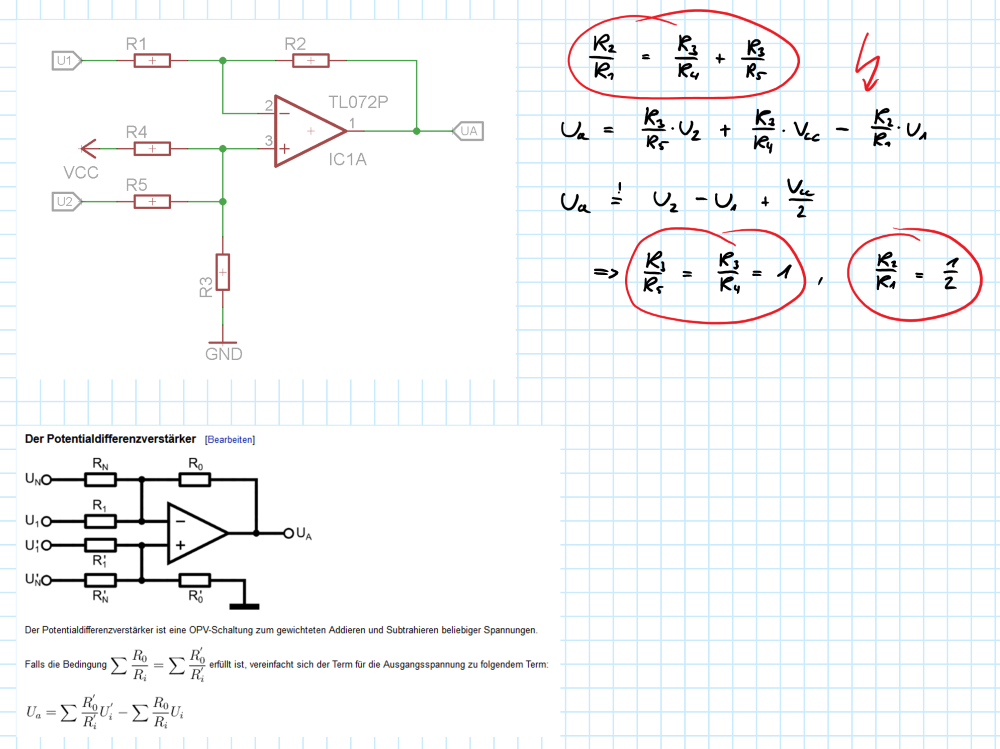Click the Bearbeiten link beside the heading
This screenshot has height=749, width=1000.
click(x=230, y=440)
